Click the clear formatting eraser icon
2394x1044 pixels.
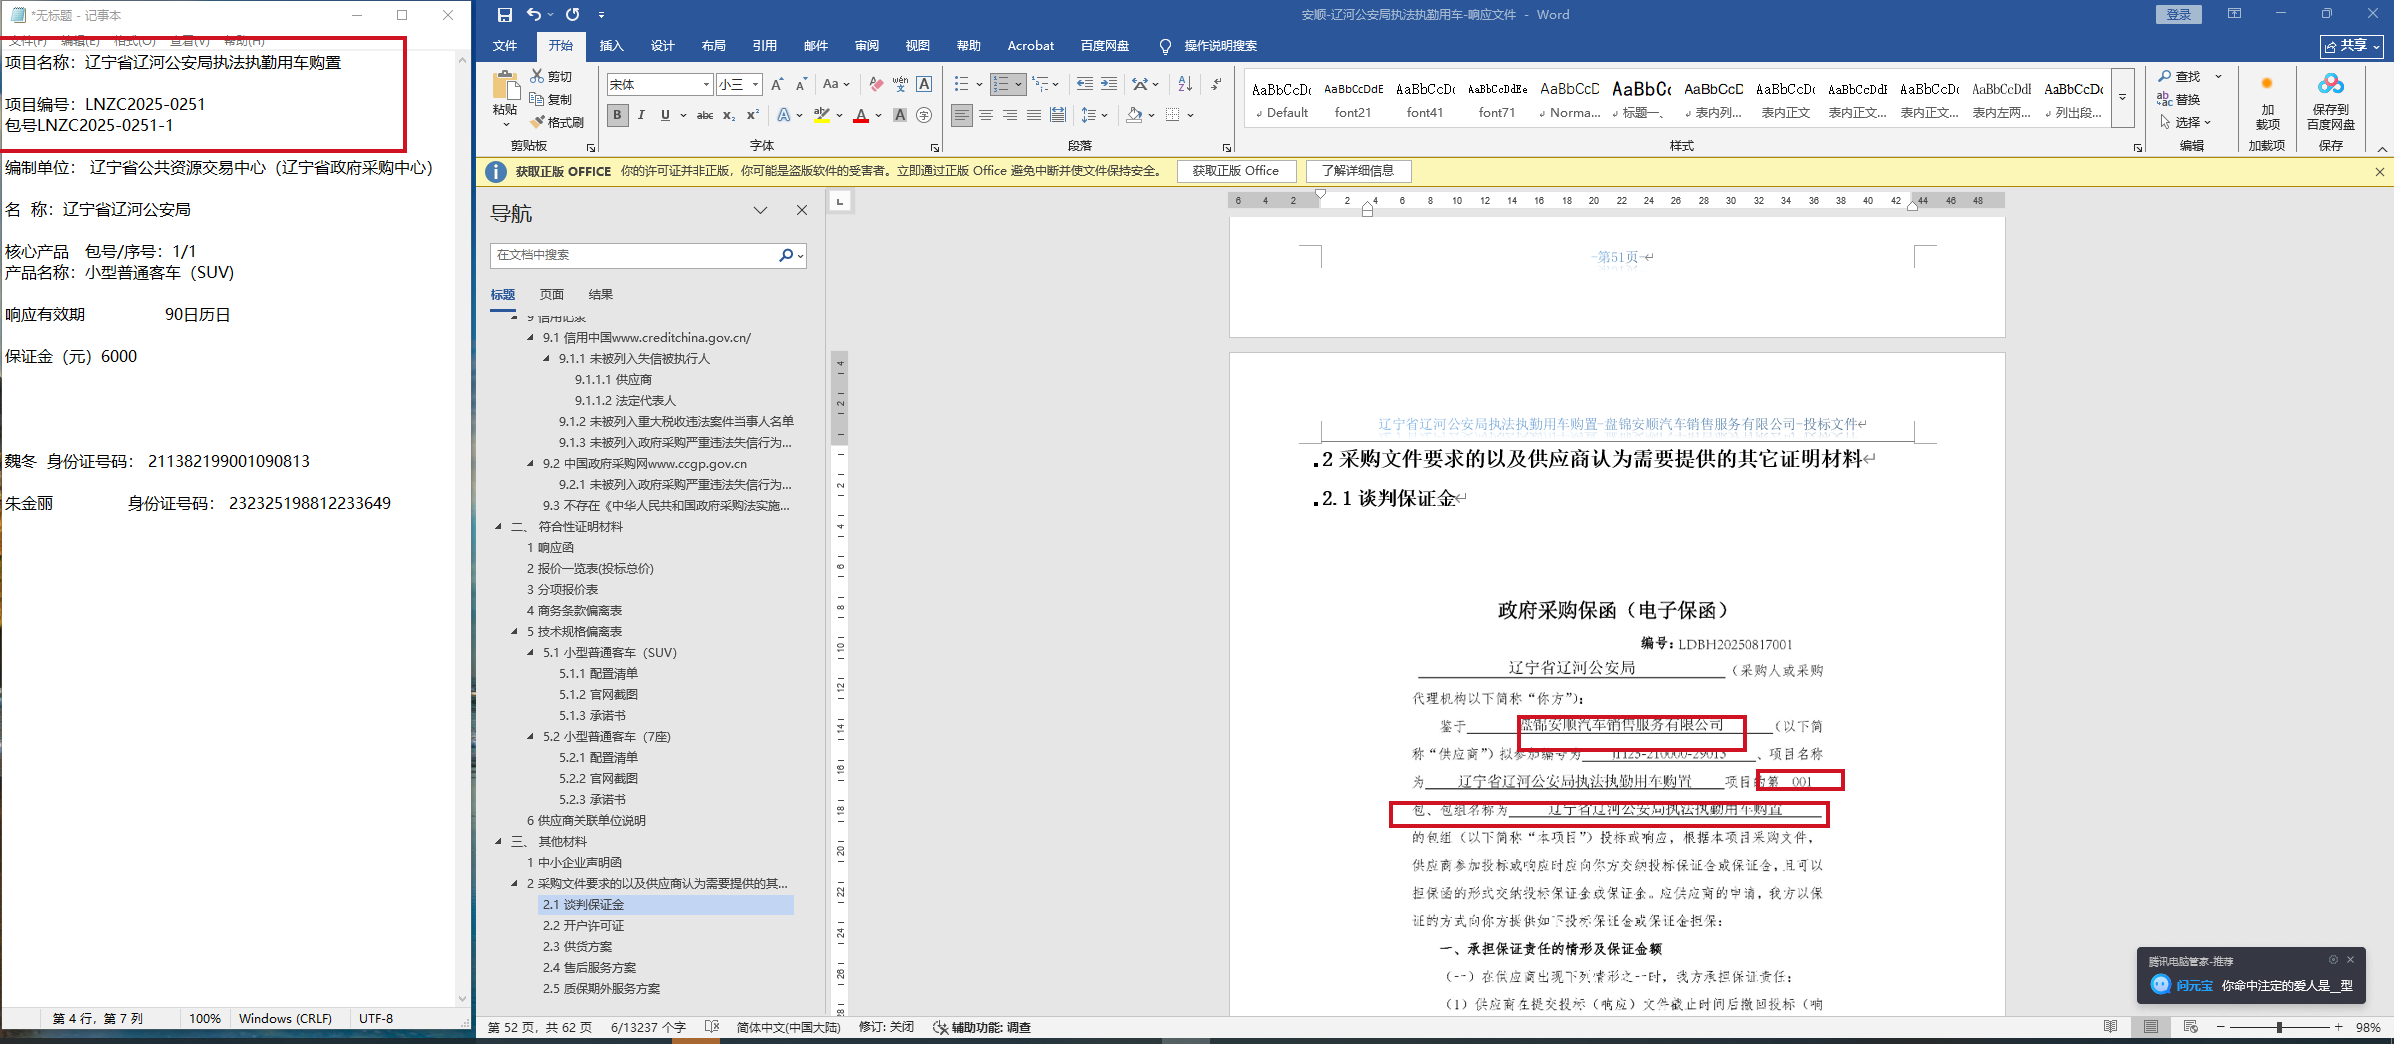click(x=876, y=84)
